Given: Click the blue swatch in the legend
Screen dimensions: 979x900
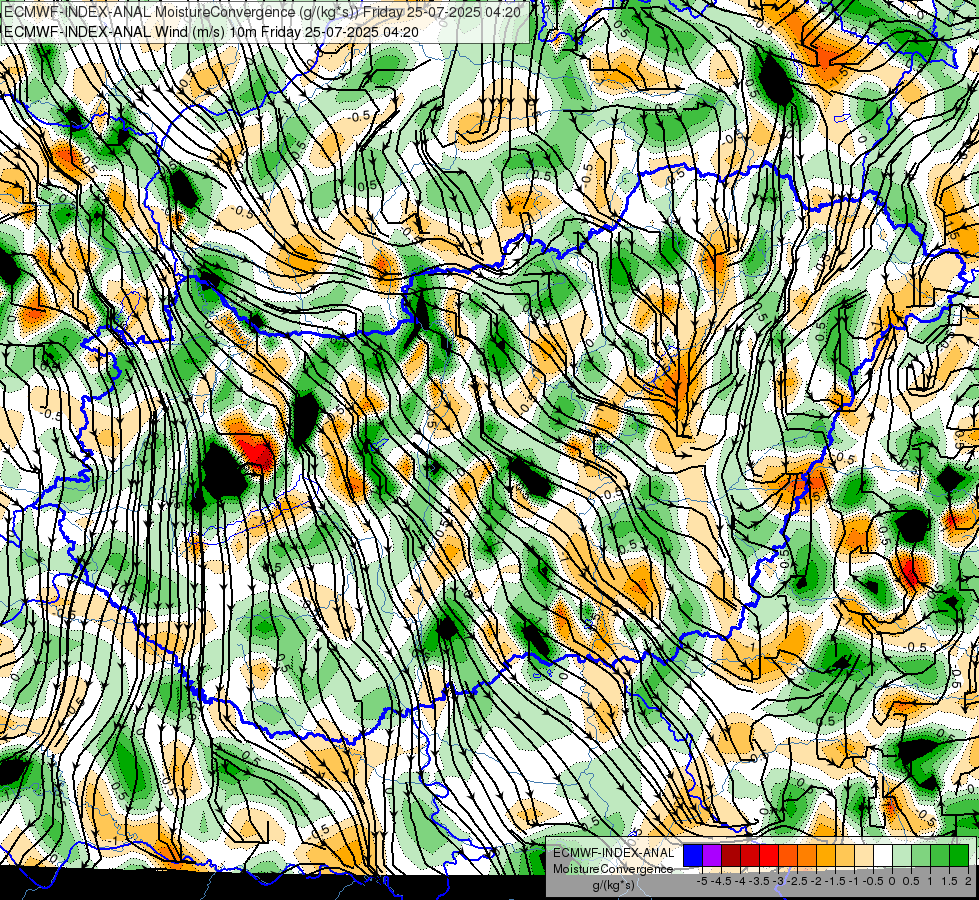Looking at the screenshot, I should 693,855.
